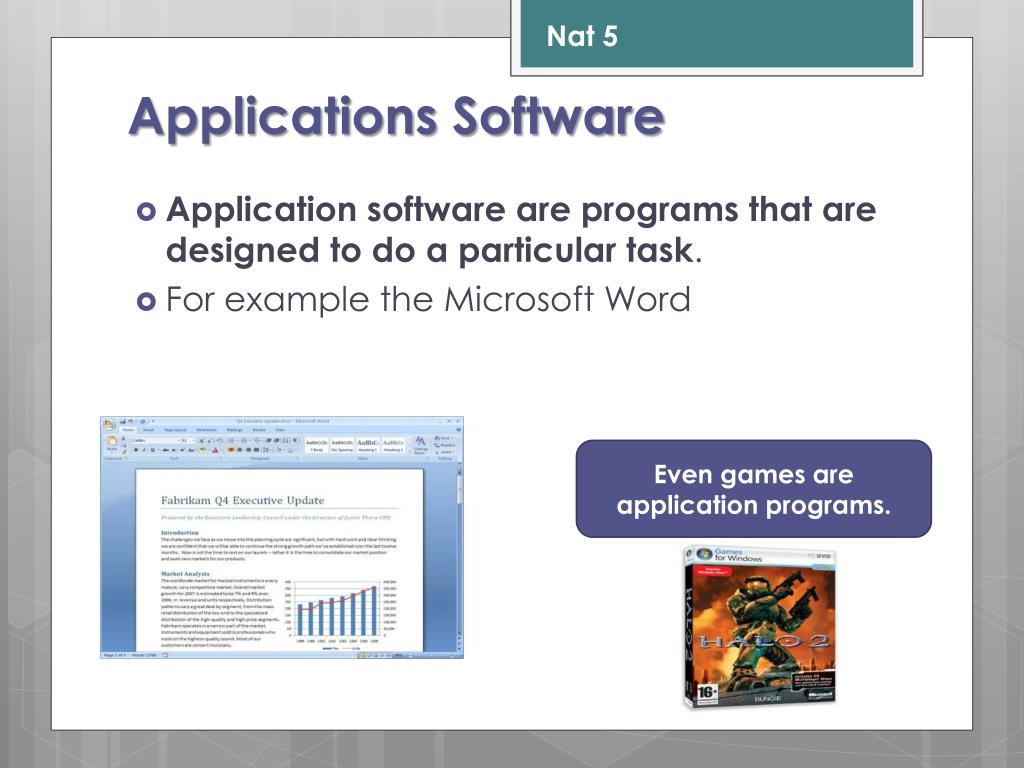Click the 'Introduction' heading in the document

tap(180, 532)
